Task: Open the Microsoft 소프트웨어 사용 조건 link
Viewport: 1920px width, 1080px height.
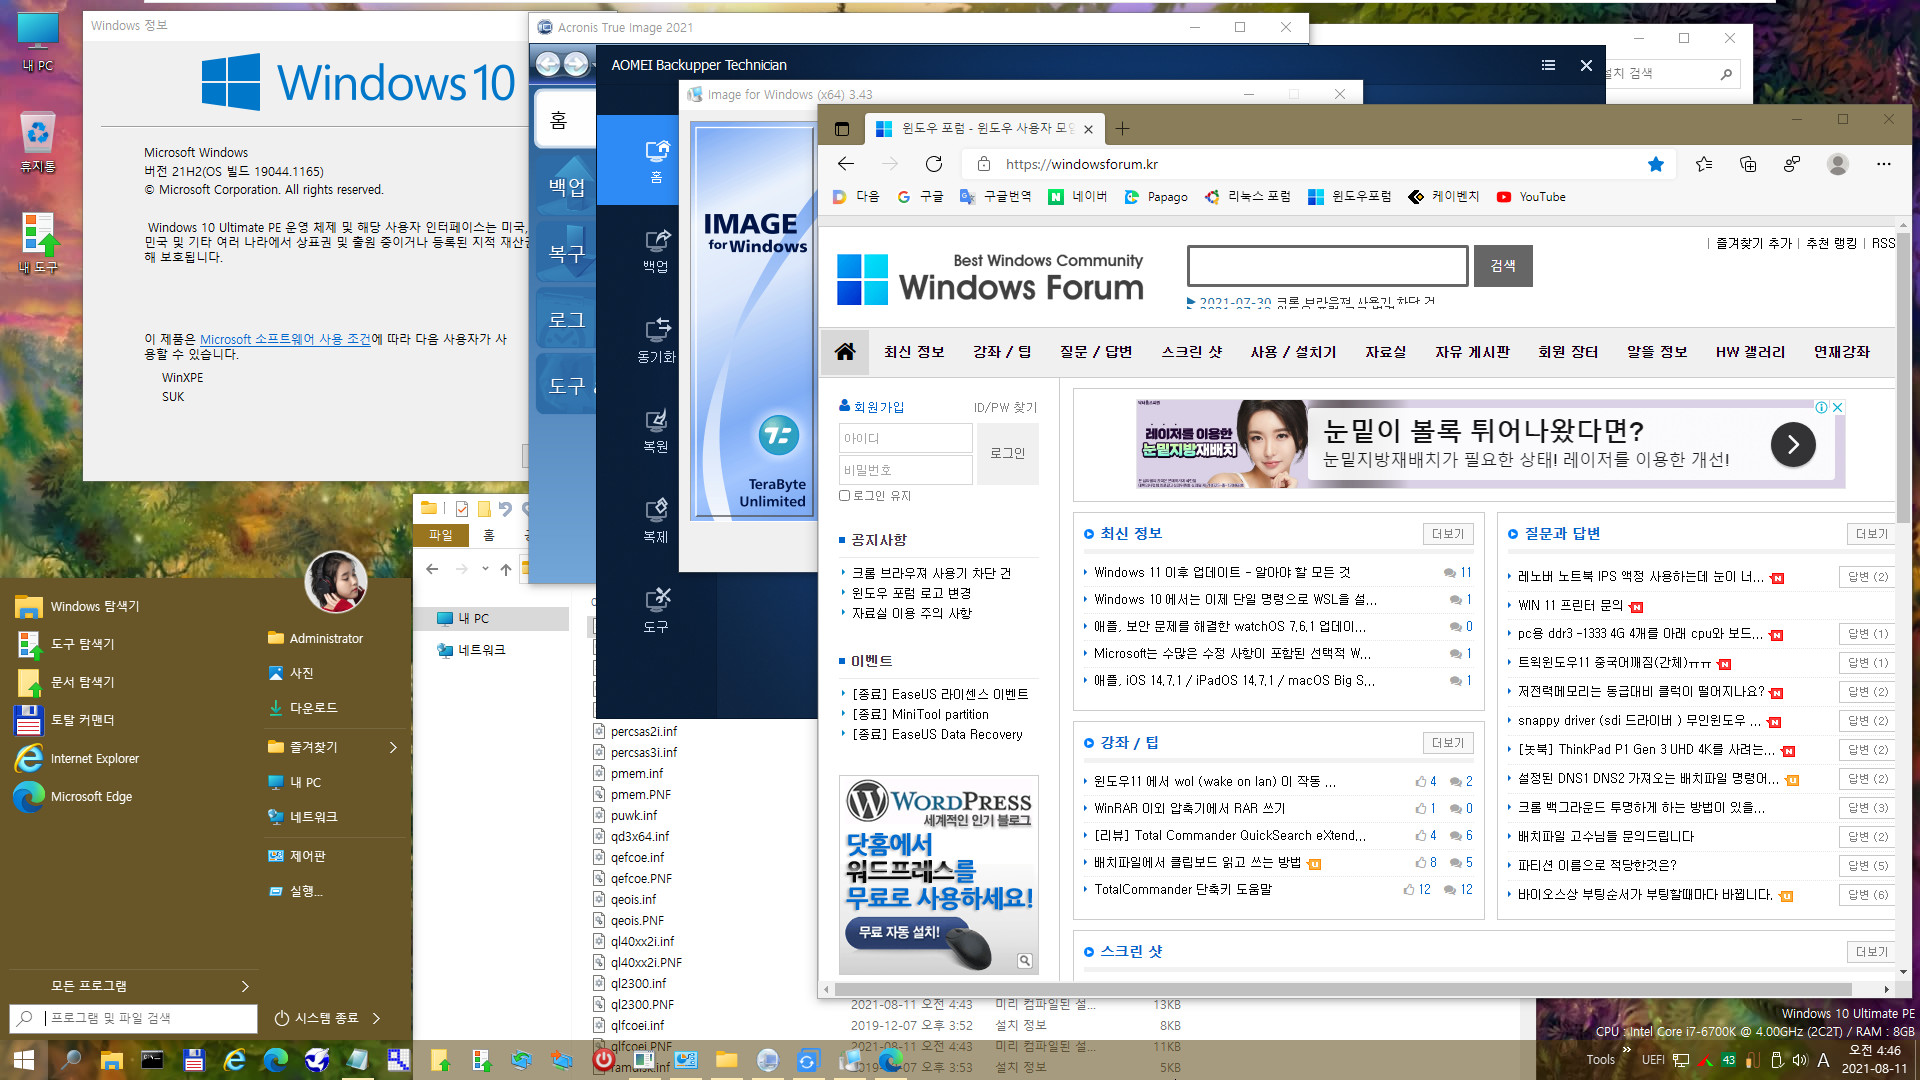Action: click(x=285, y=339)
